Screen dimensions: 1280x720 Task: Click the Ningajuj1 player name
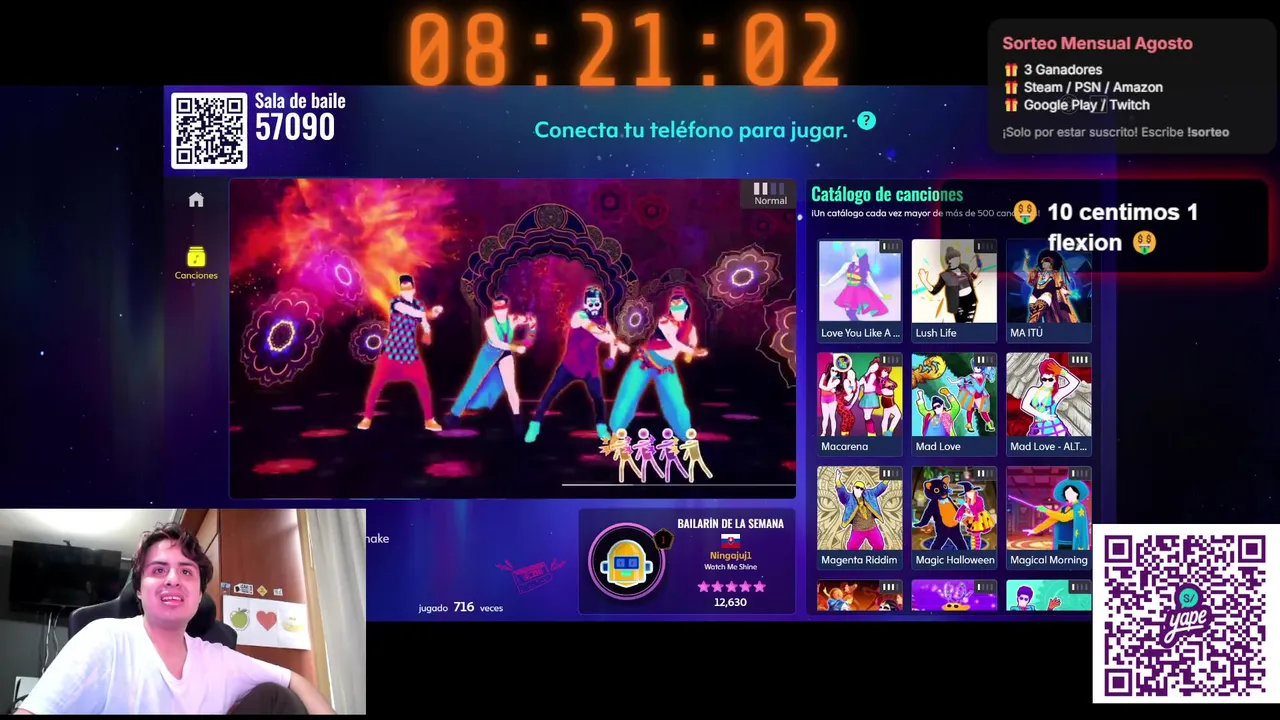click(x=730, y=555)
